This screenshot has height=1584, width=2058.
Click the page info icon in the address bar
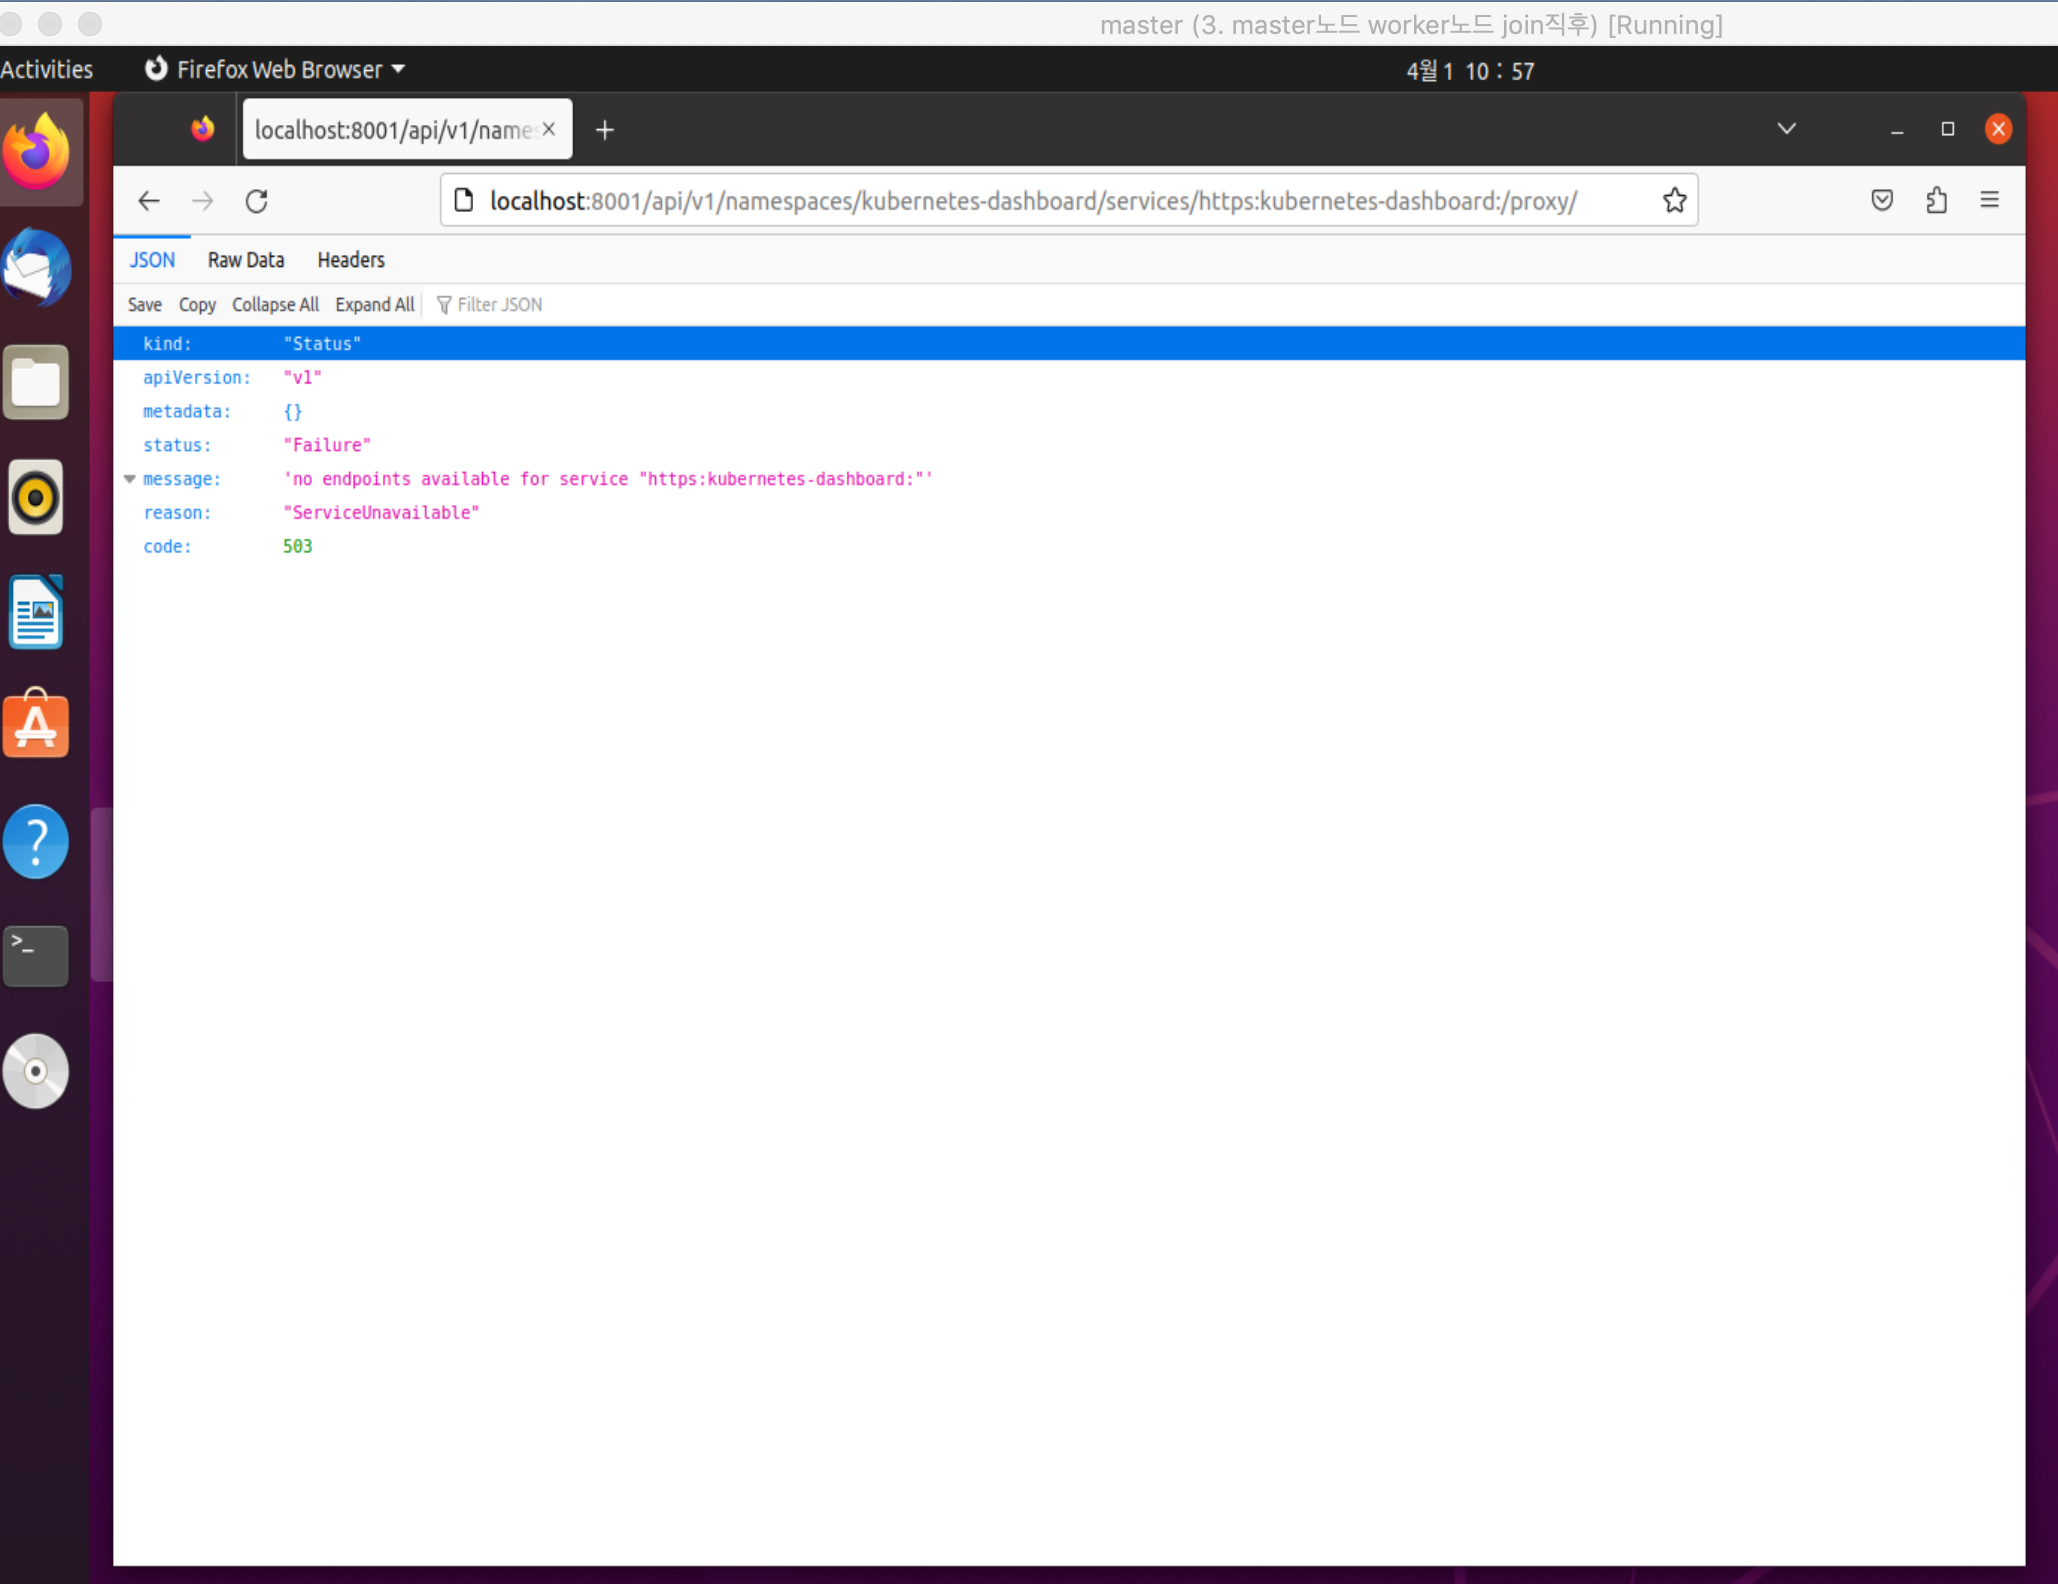pyautogui.click(x=463, y=201)
